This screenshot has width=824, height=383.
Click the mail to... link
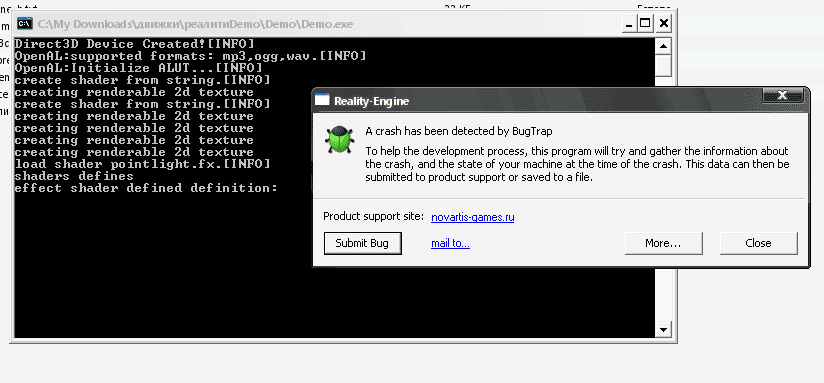pos(450,243)
